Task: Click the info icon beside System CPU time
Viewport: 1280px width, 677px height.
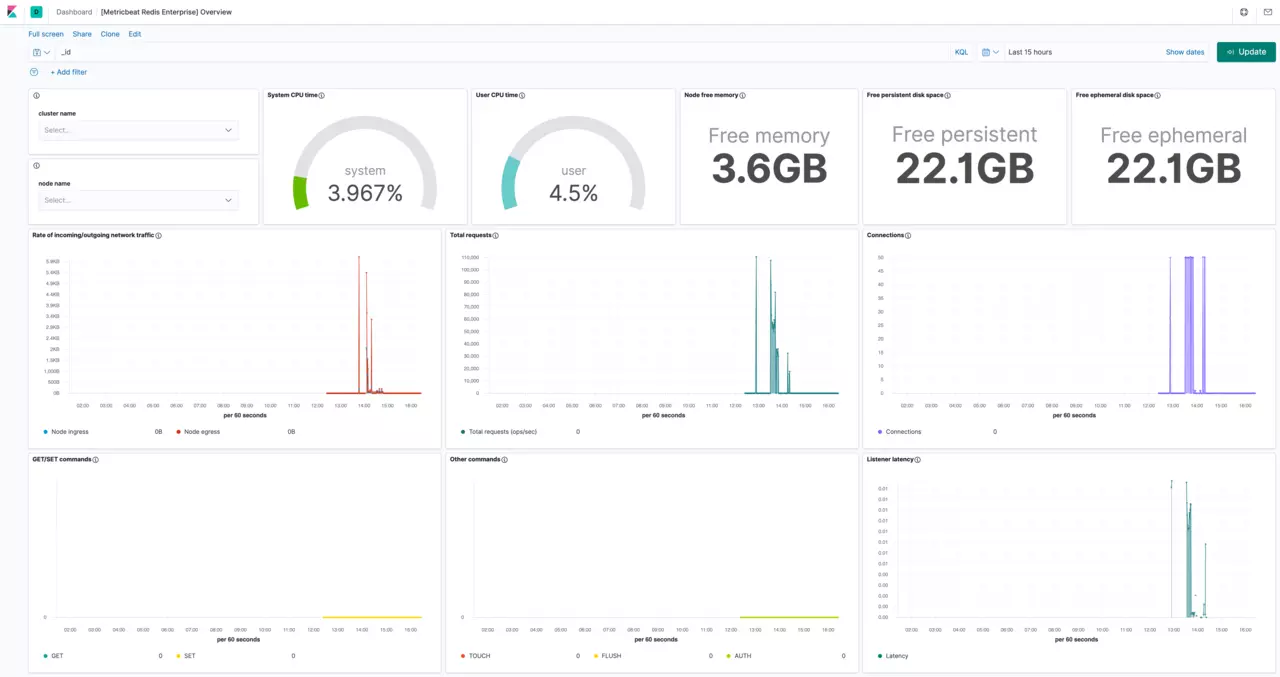Action: (322, 96)
